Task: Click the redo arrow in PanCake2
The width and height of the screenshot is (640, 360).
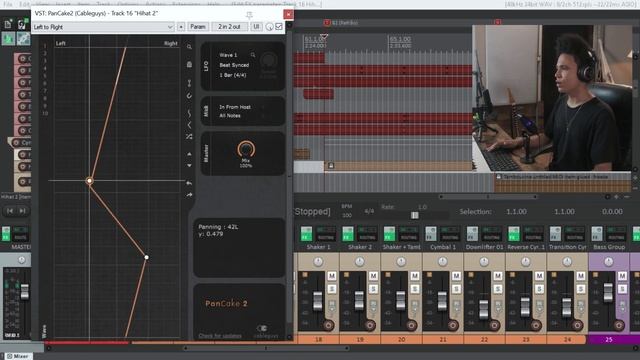Action: 189,195
